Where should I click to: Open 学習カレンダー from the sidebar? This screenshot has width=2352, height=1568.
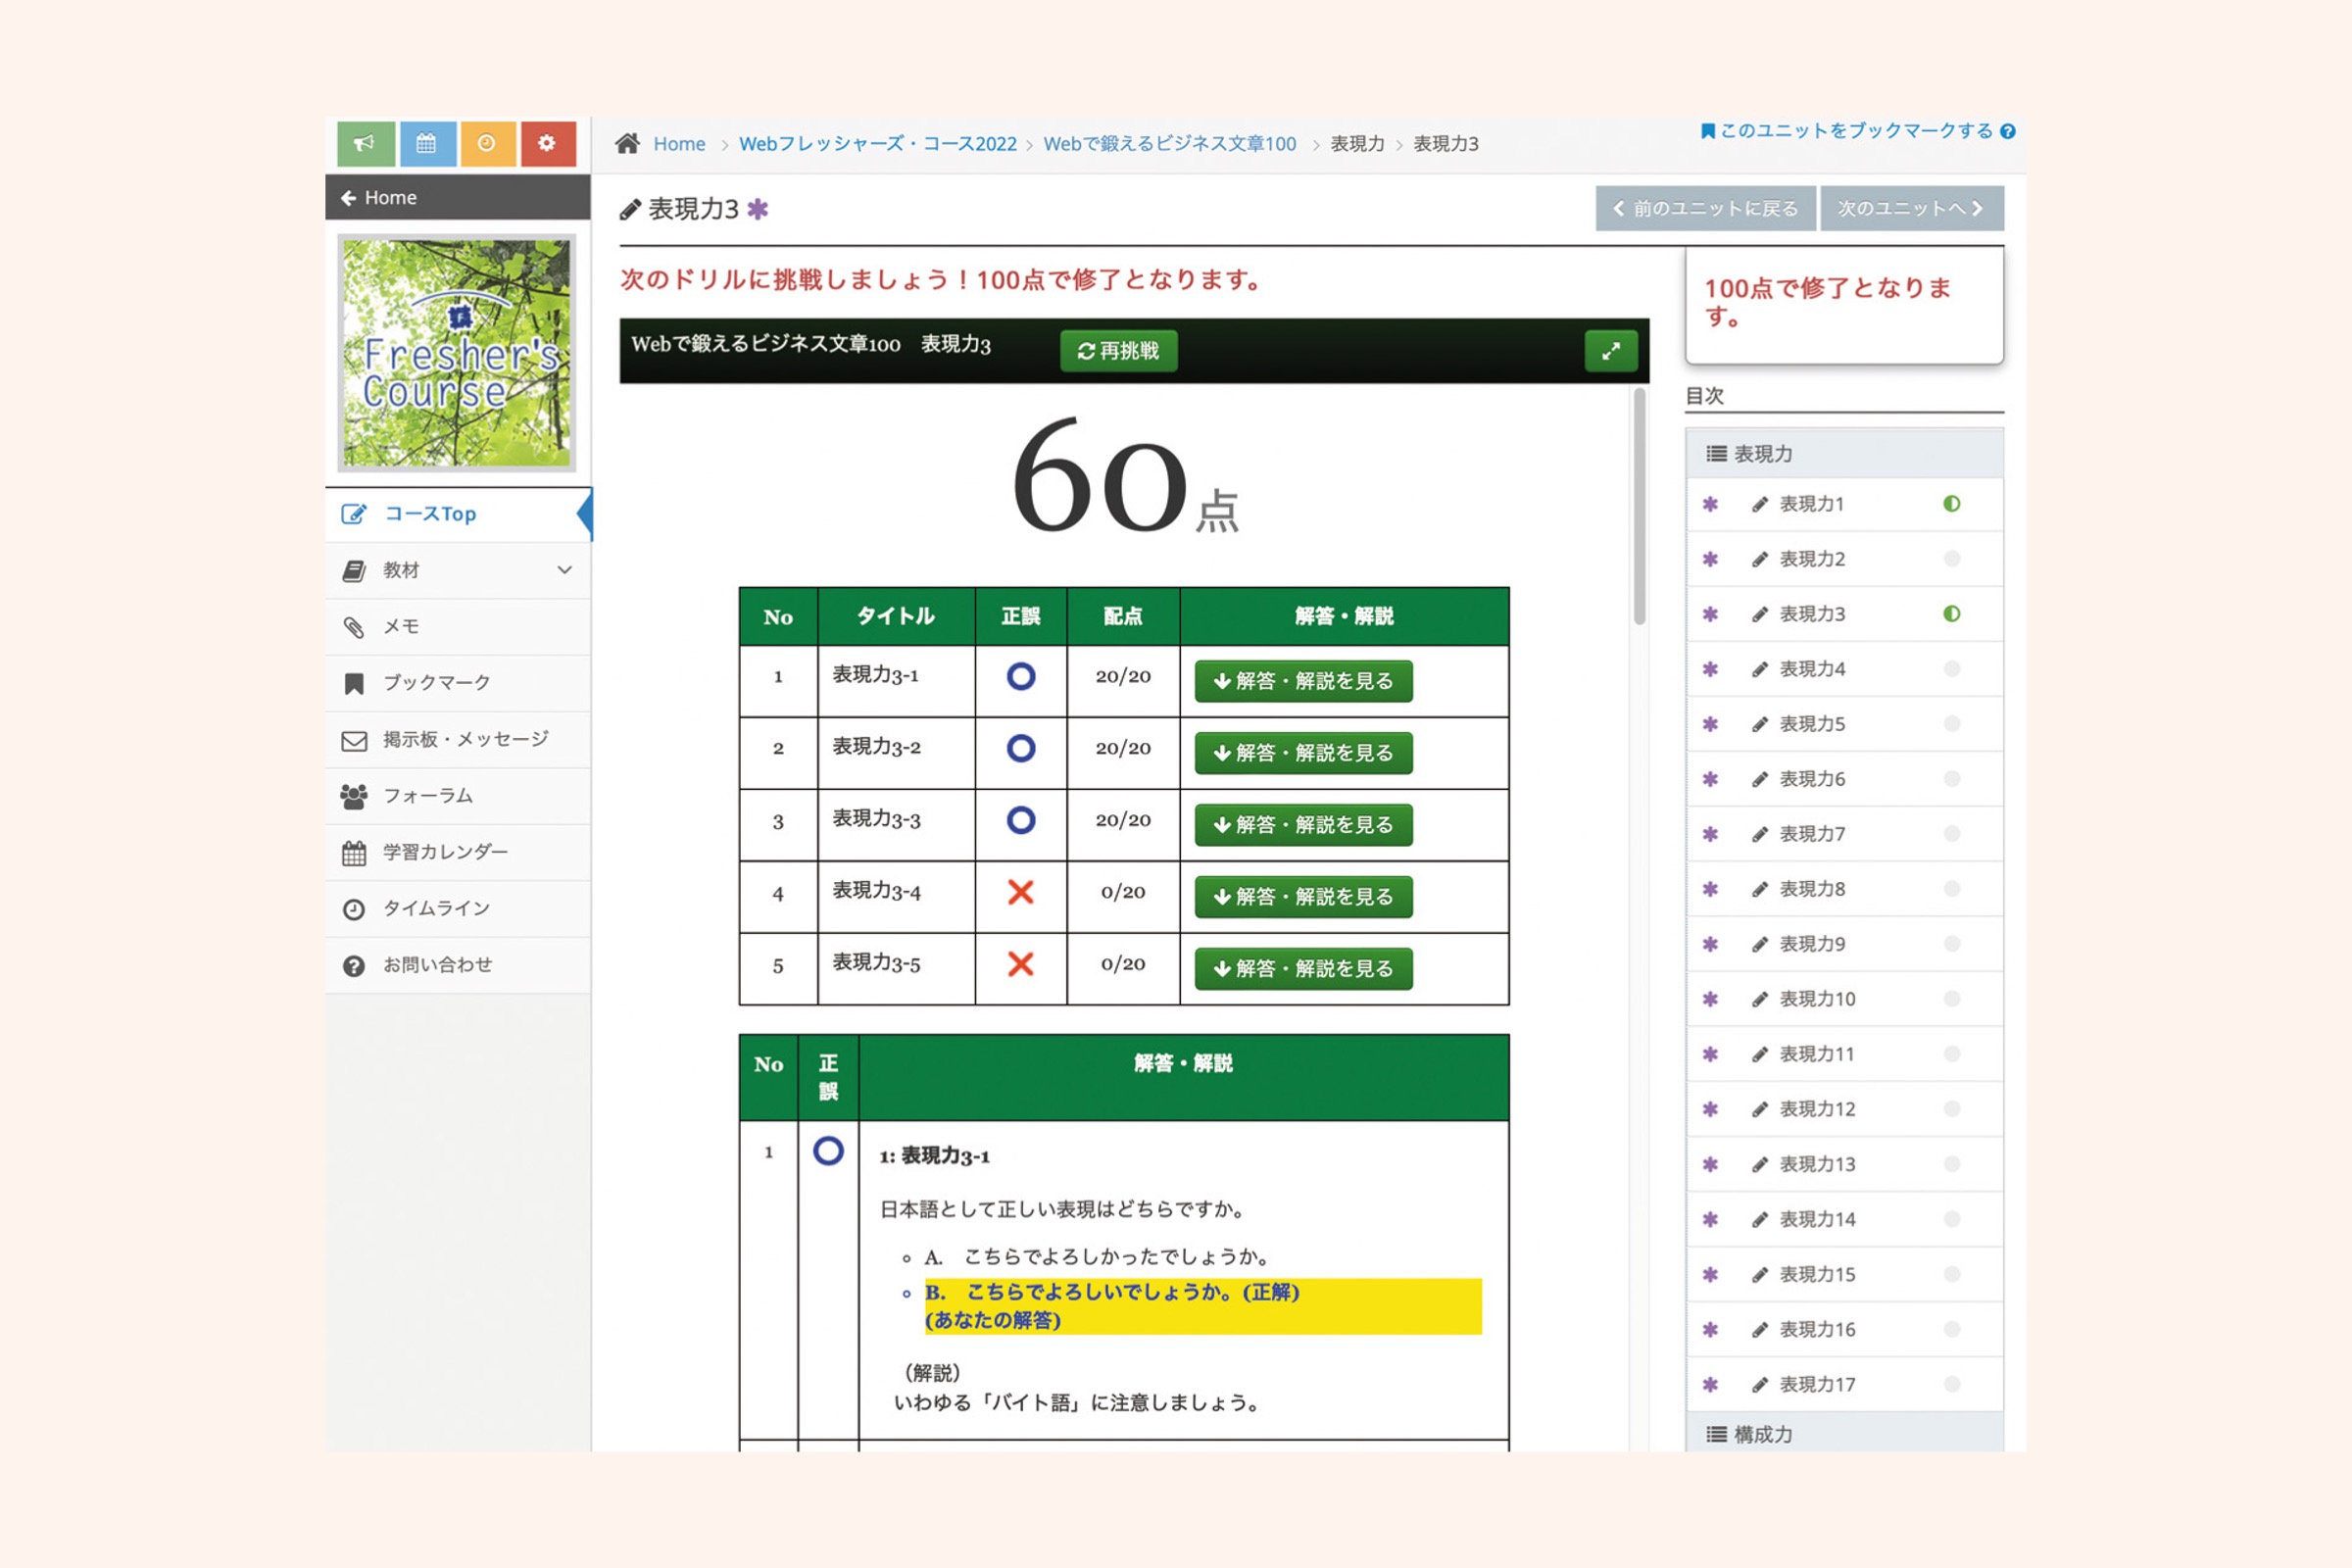(458, 852)
